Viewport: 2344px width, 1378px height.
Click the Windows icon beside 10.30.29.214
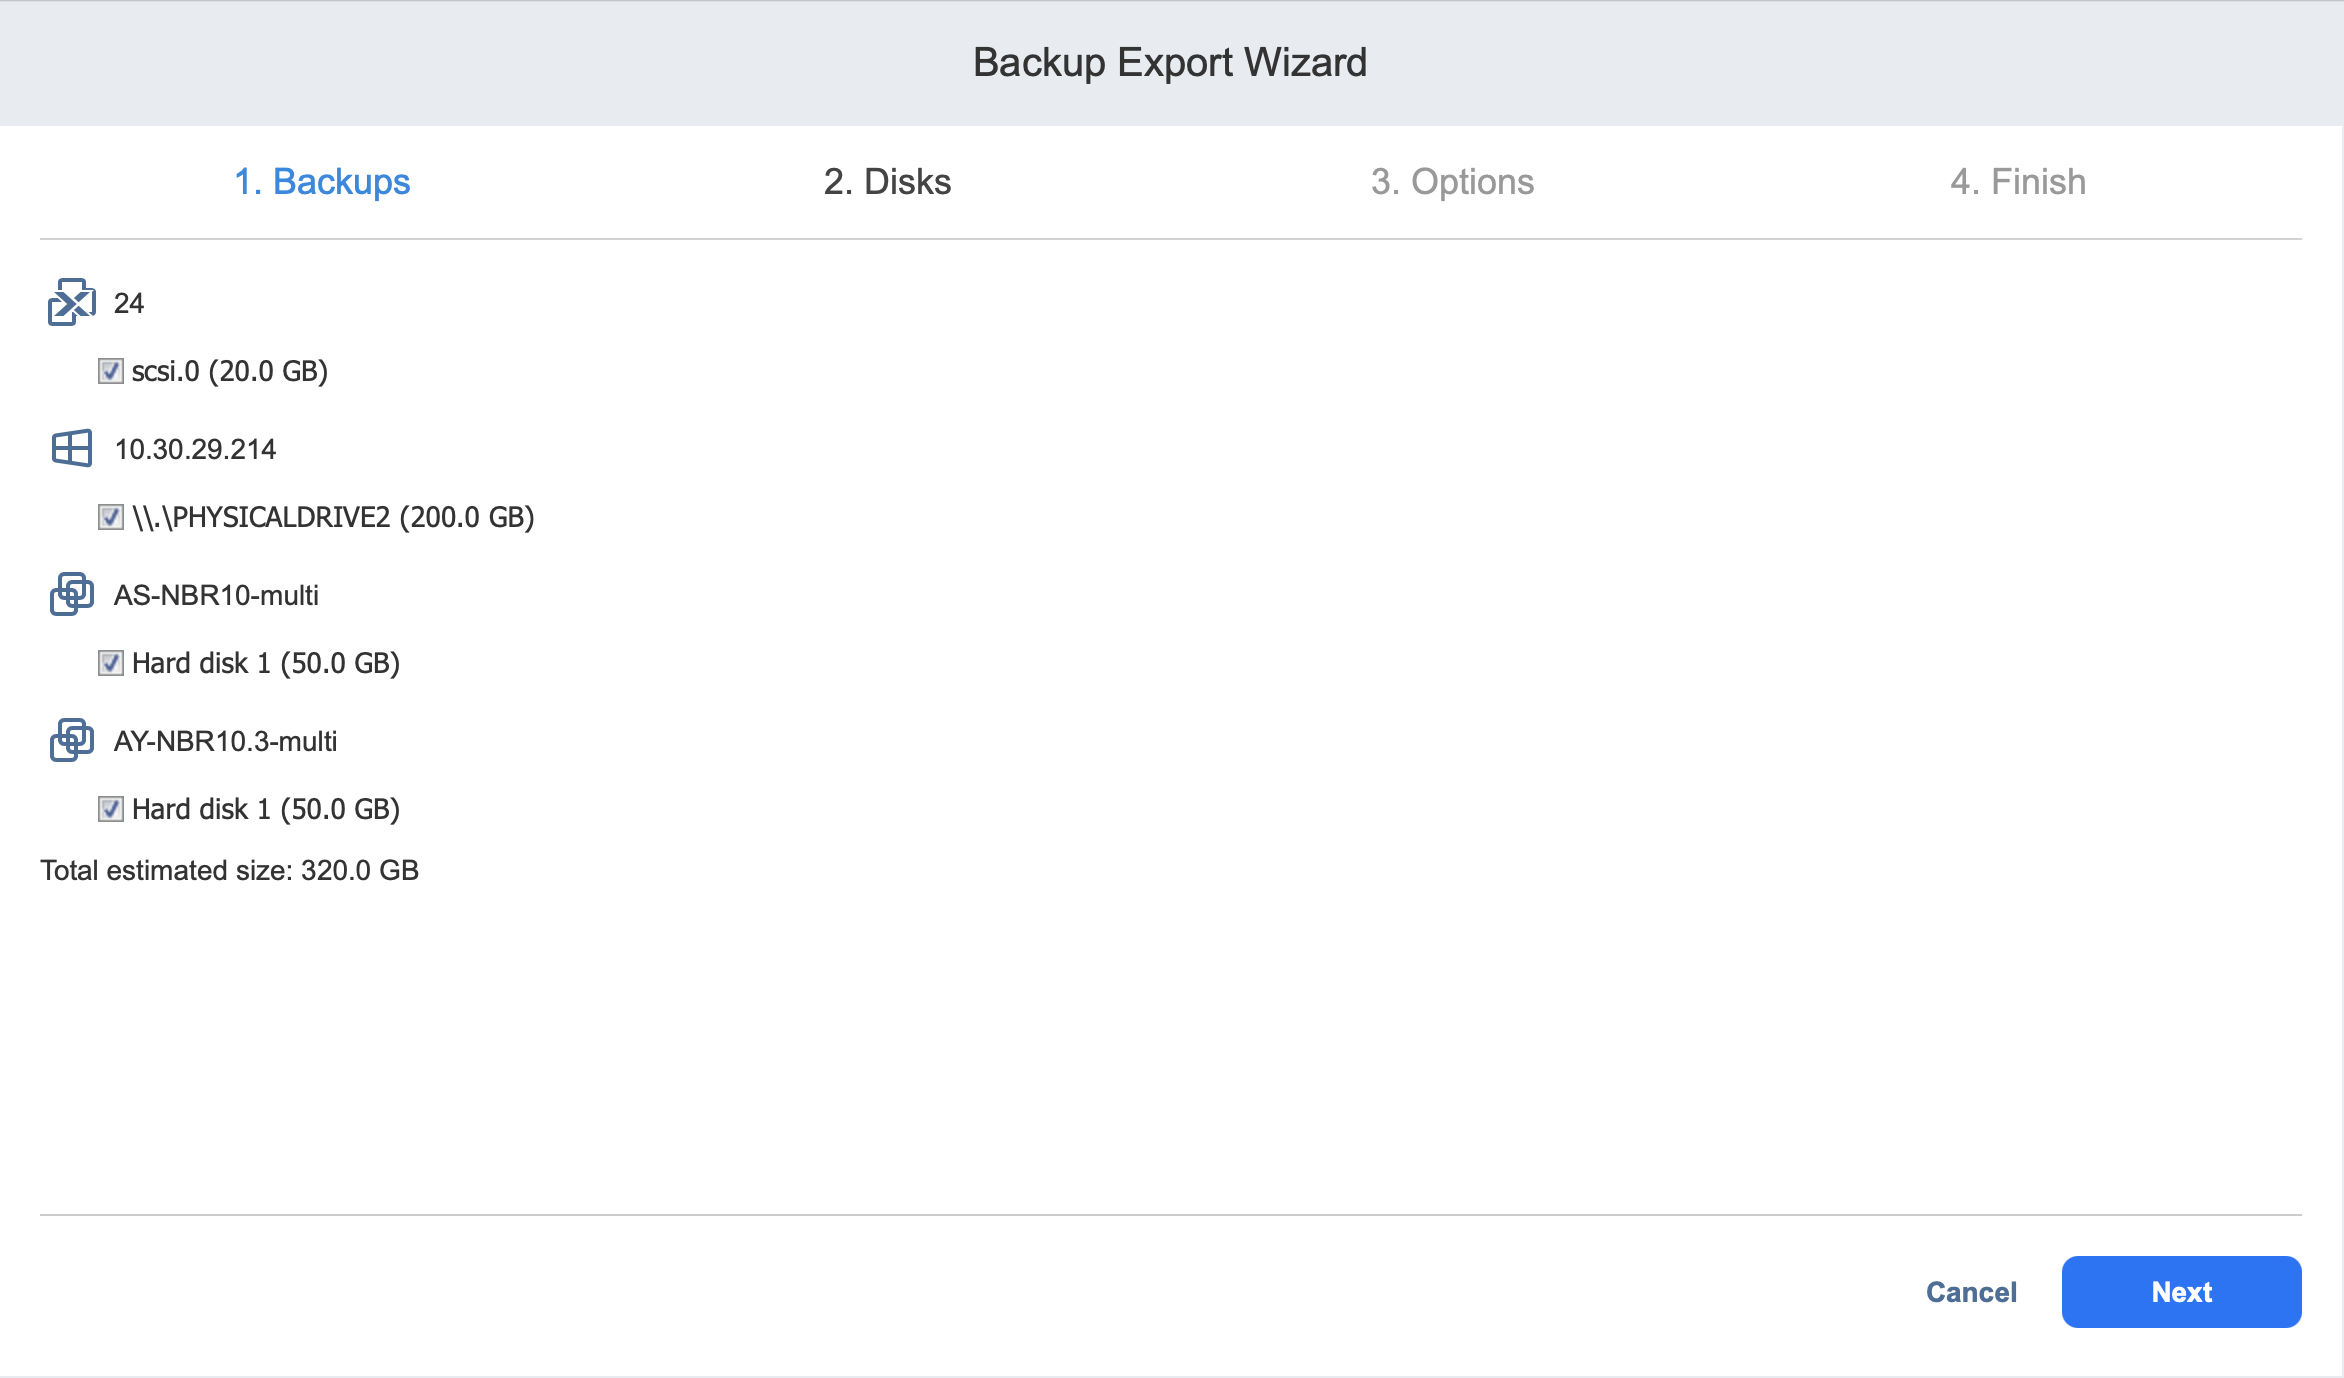(x=71, y=448)
